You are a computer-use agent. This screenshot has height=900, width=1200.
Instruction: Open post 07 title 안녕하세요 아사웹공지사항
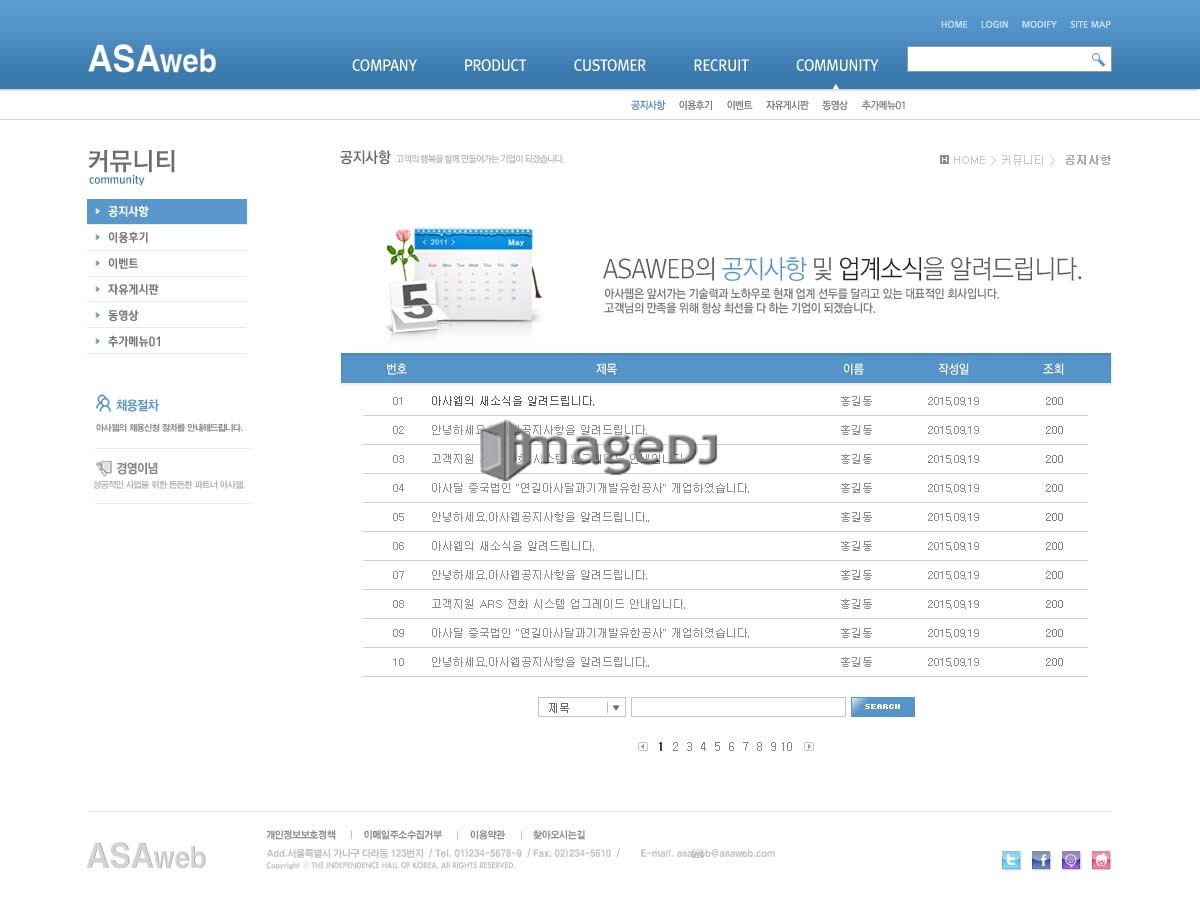coord(539,575)
